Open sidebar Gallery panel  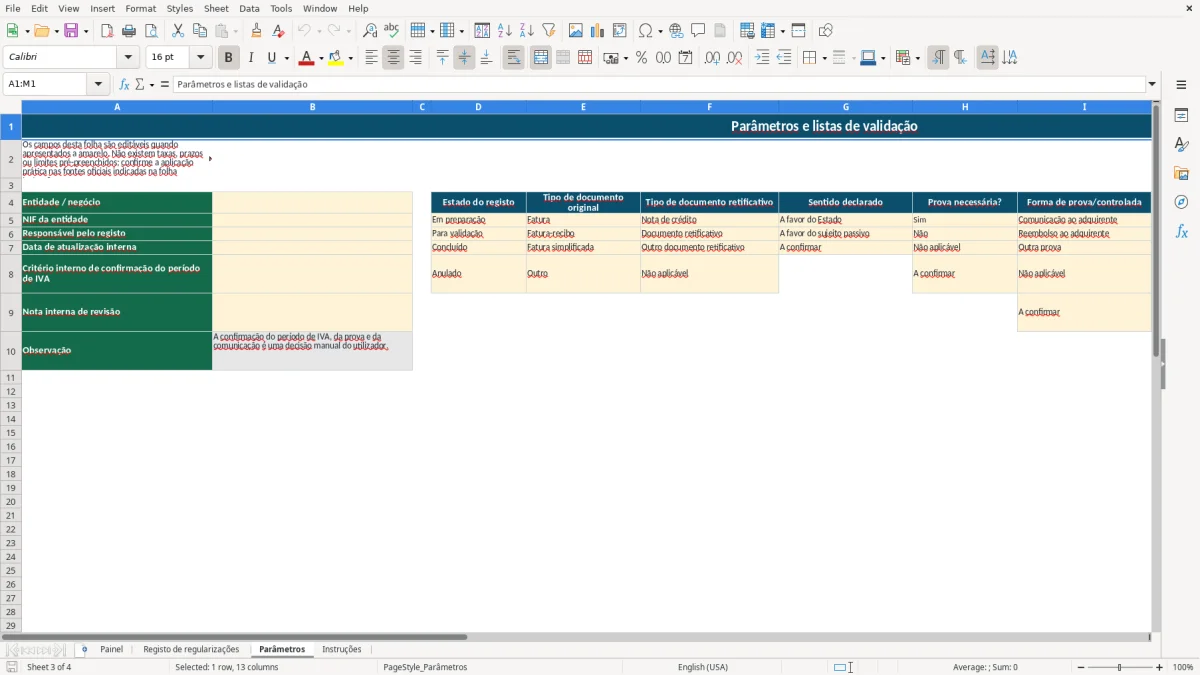tap(1181, 173)
